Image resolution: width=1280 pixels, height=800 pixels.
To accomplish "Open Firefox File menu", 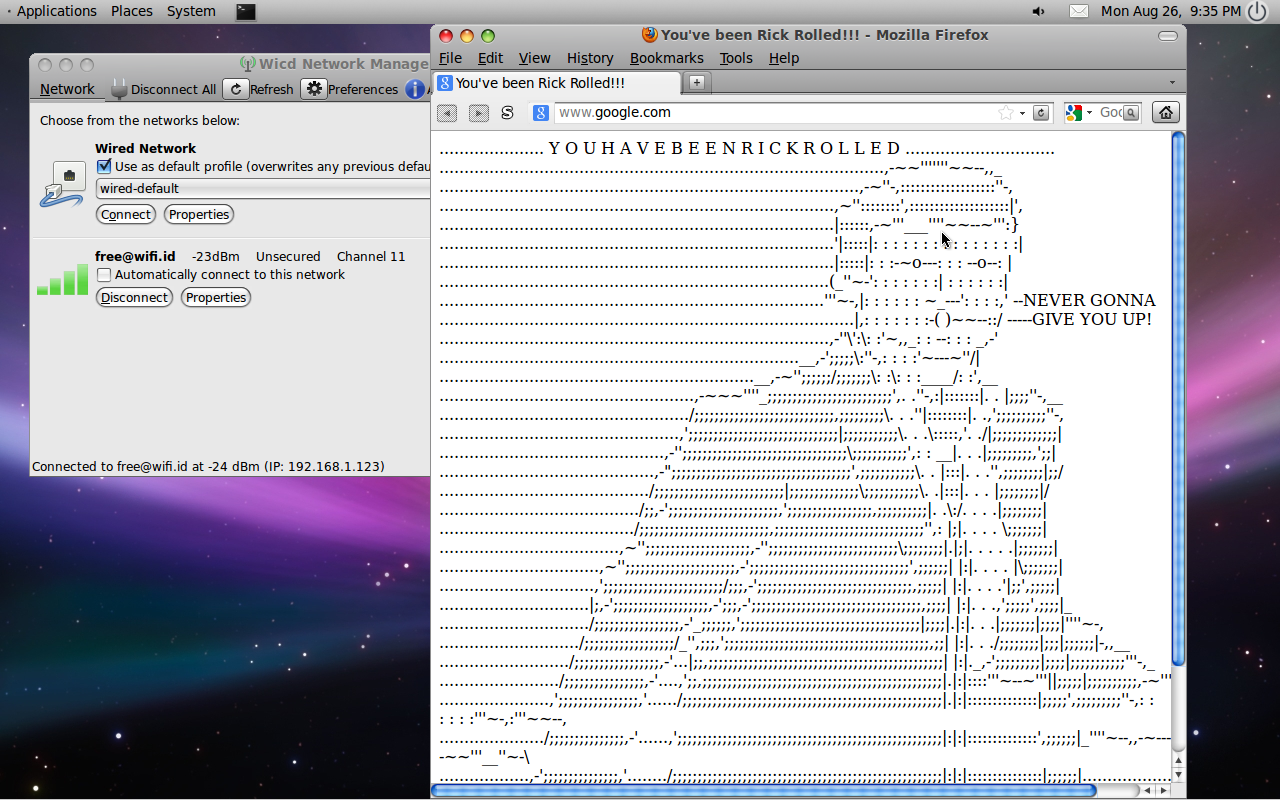I will tap(450, 58).
